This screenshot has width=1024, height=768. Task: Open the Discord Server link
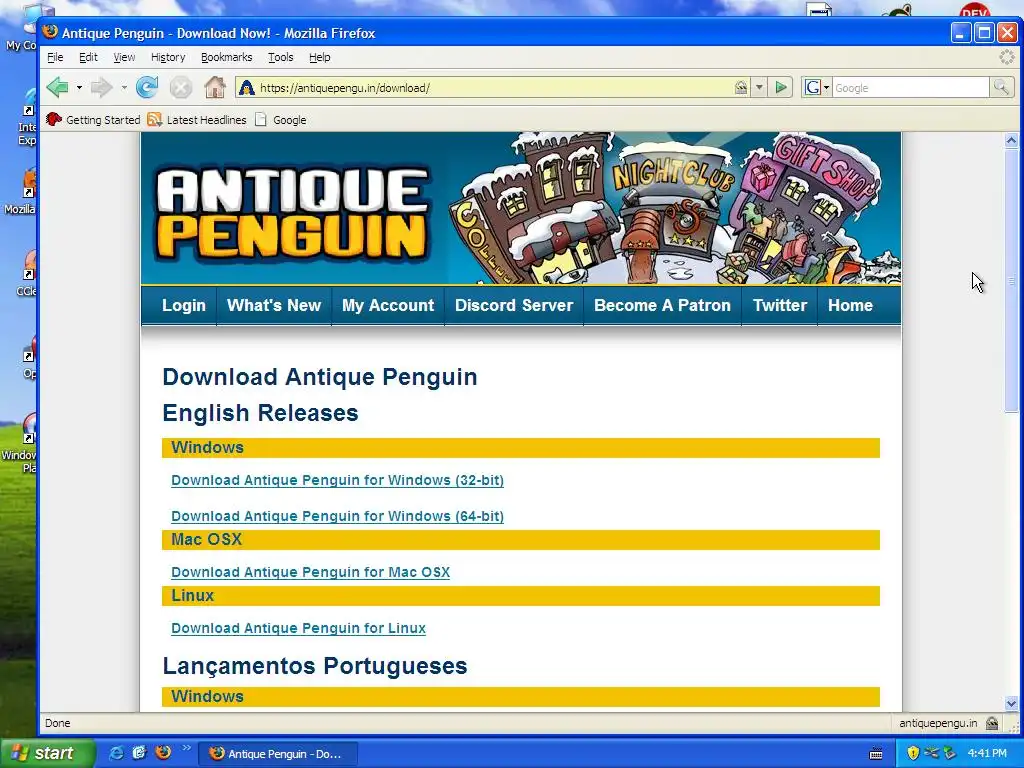click(514, 305)
